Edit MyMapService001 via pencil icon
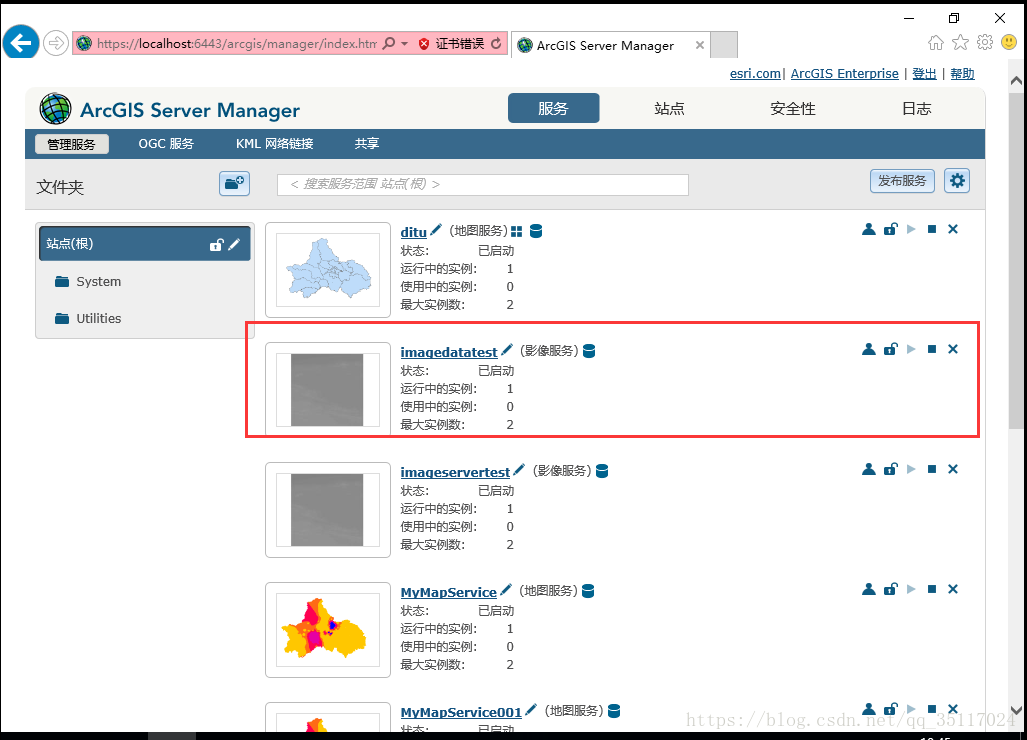 pos(531,709)
